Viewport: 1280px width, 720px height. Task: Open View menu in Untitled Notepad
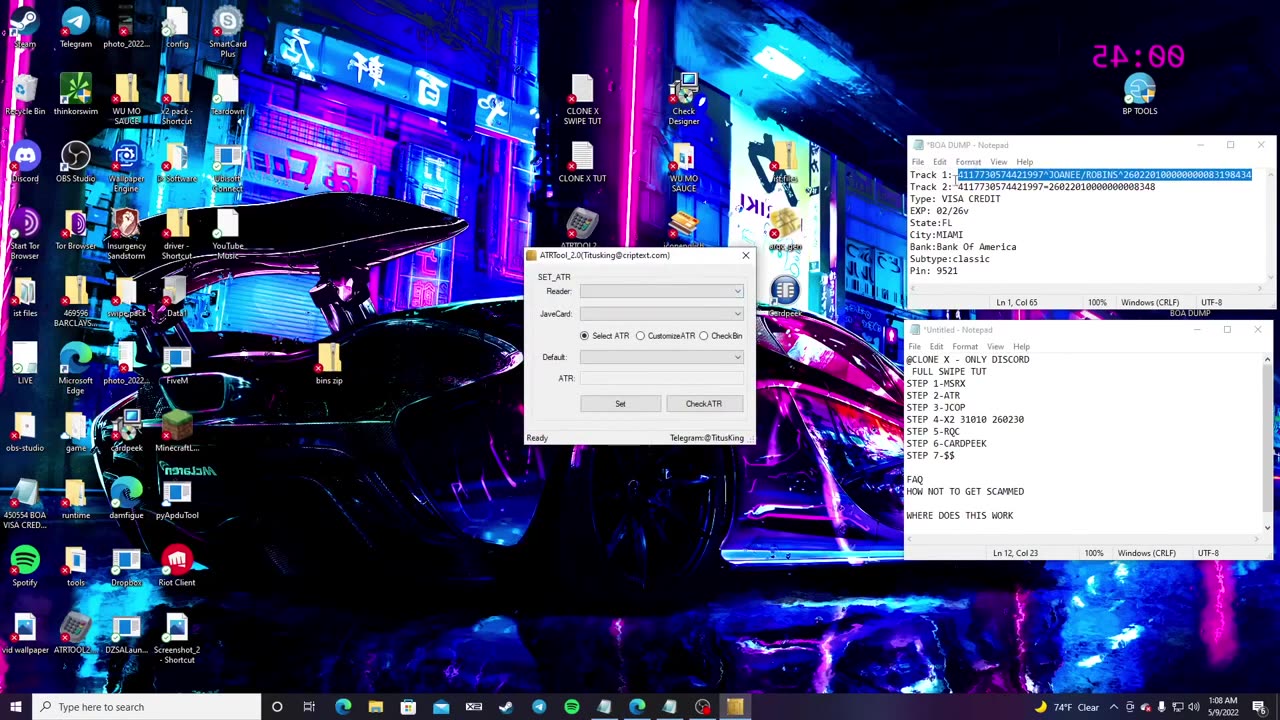coord(995,347)
